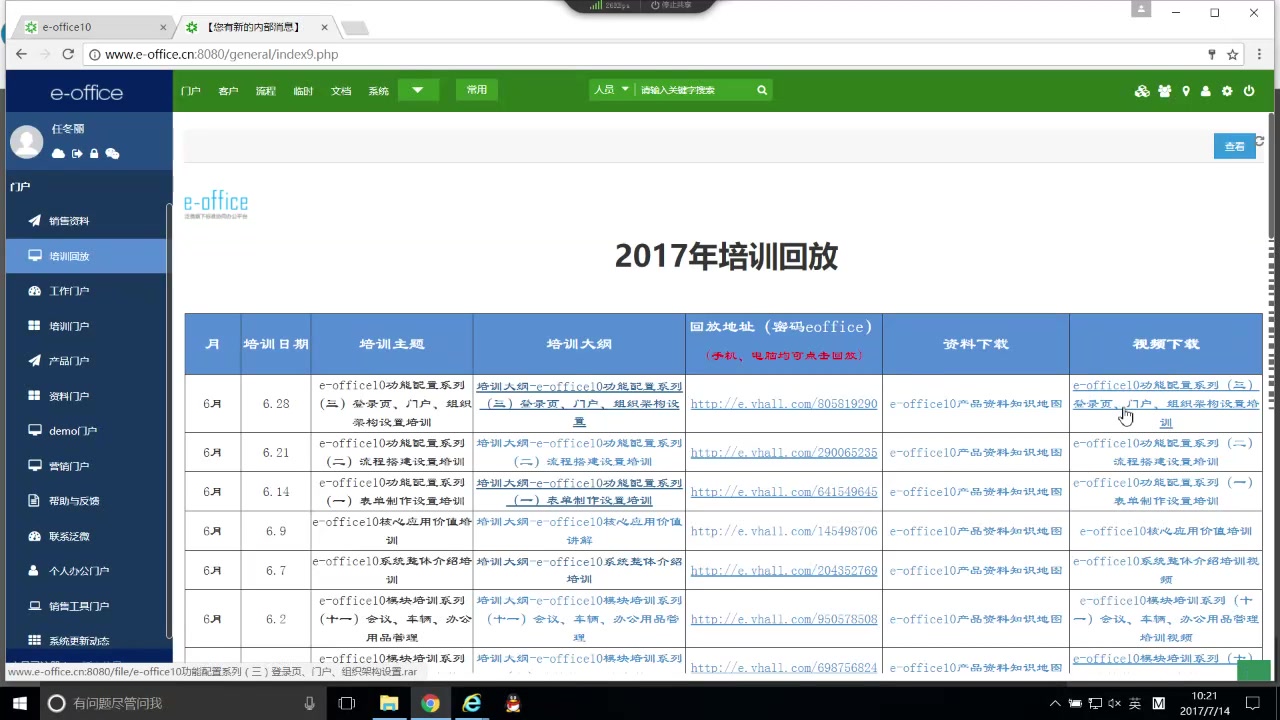Open 培训大纲 link for 6.28 training
Screen dimensions: 1280x720
[x=579, y=404]
